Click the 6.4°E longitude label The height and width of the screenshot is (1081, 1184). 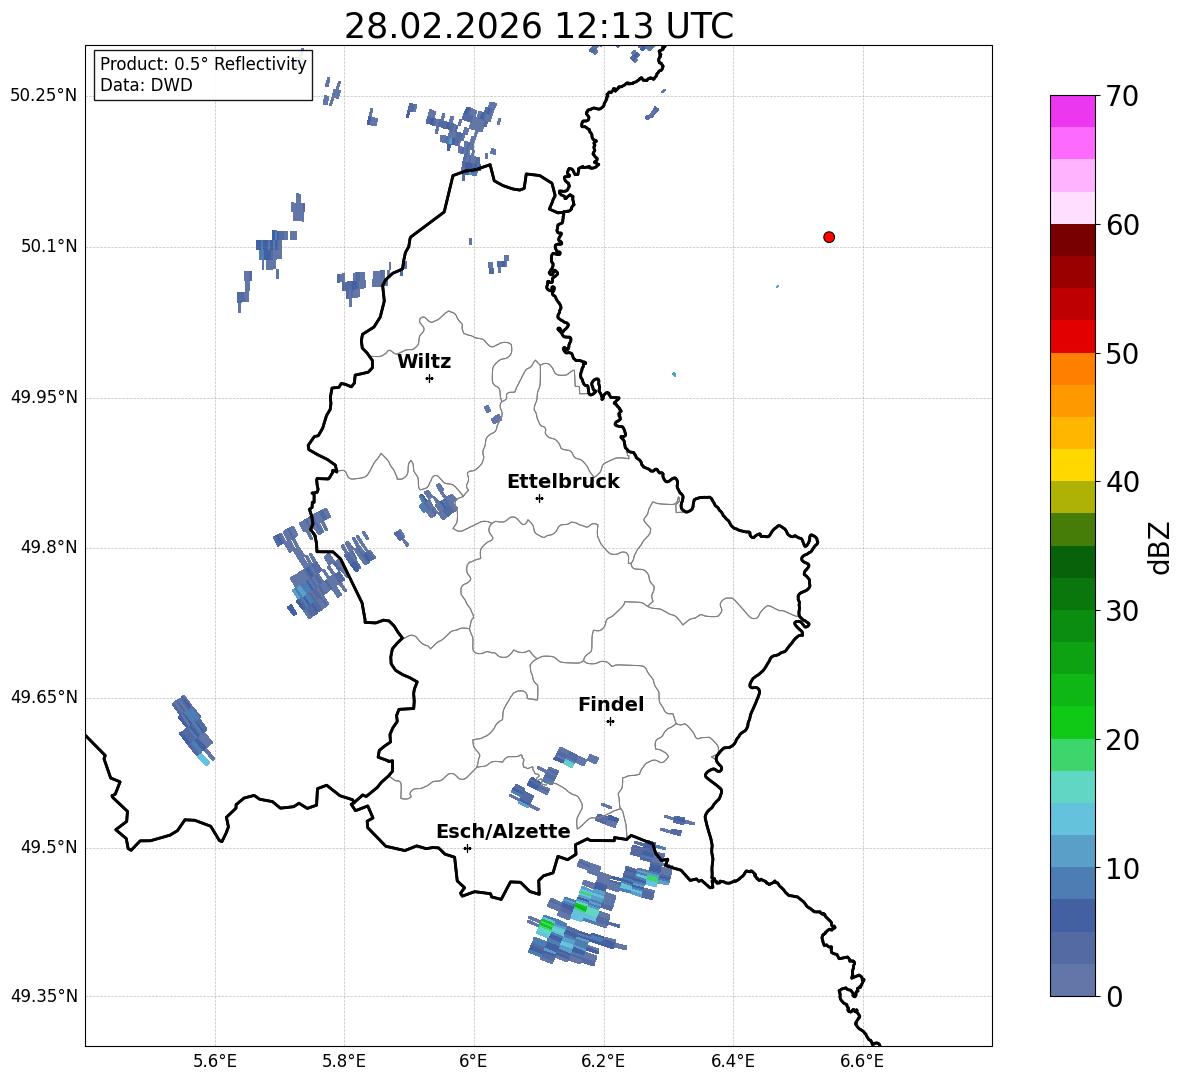(x=732, y=1061)
